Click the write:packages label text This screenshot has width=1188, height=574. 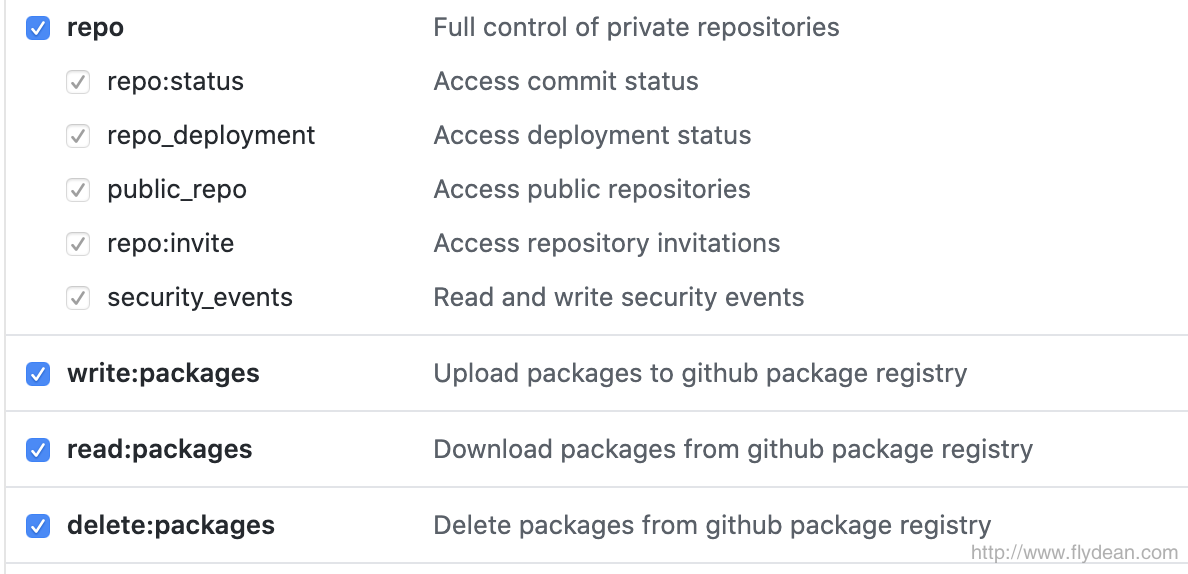[163, 374]
